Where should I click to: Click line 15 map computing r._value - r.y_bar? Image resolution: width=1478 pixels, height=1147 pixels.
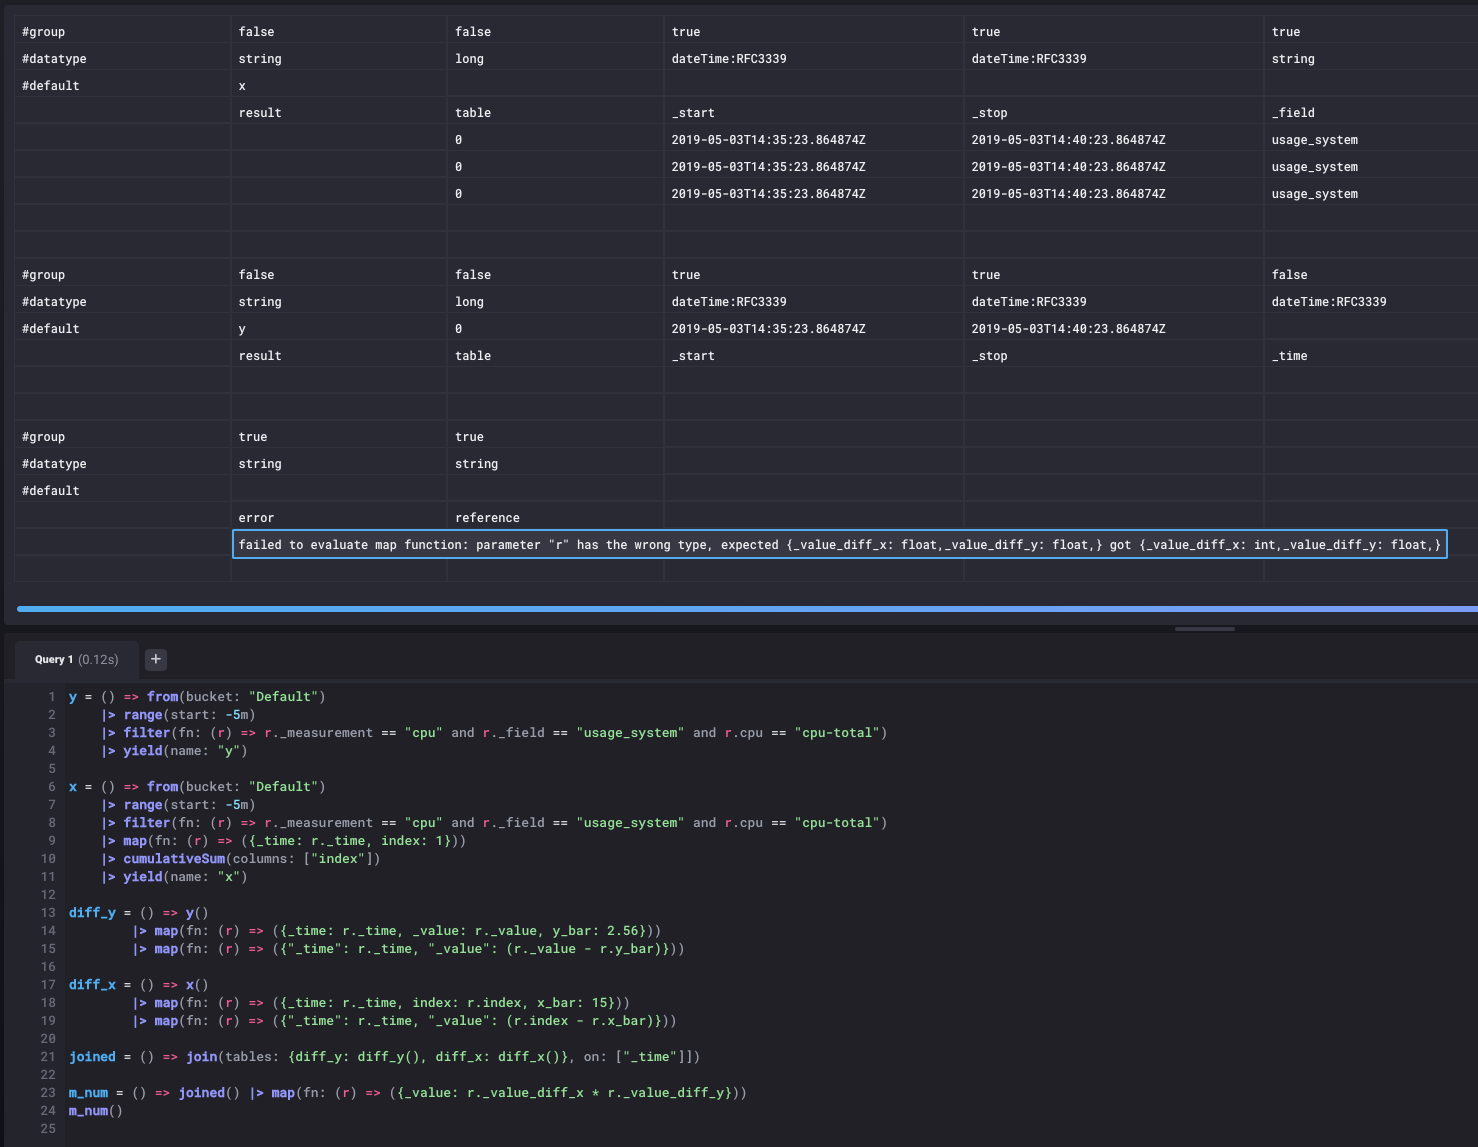(408, 949)
